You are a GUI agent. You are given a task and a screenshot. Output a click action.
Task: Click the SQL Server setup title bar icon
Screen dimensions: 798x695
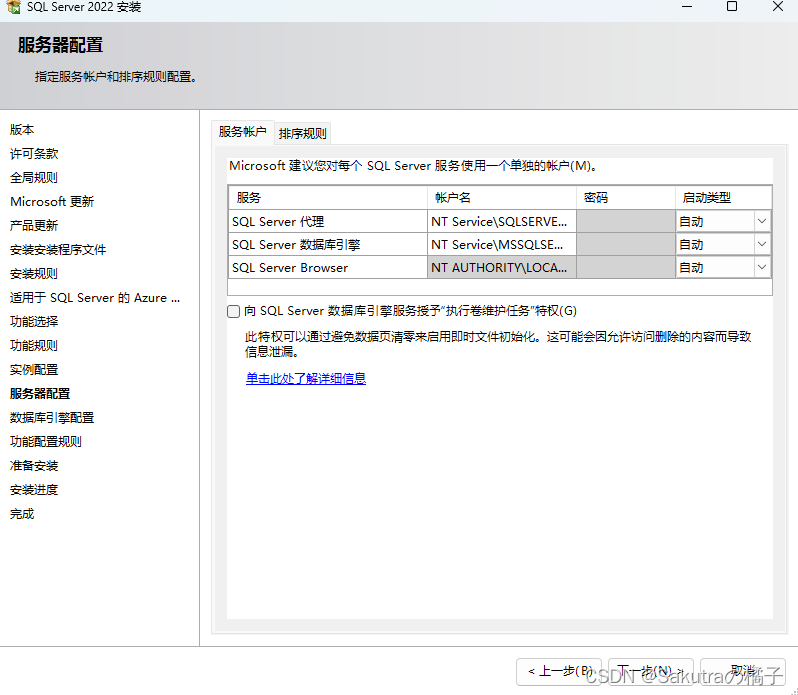(x=14, y=7)
